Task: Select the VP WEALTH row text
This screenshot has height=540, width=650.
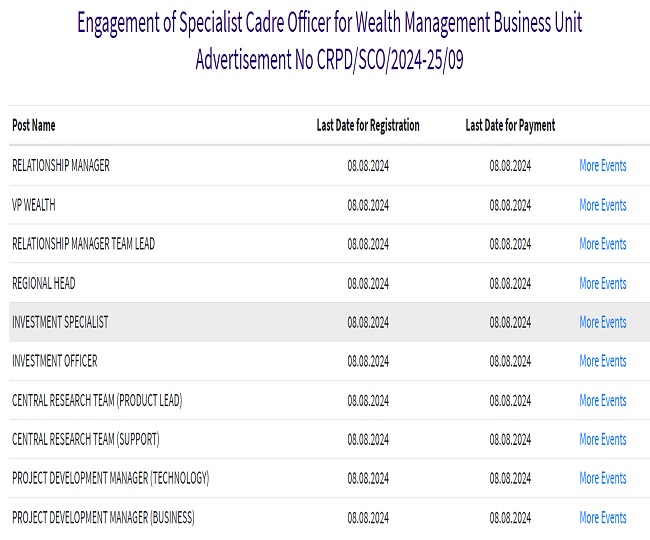Action: click(33, 205)
